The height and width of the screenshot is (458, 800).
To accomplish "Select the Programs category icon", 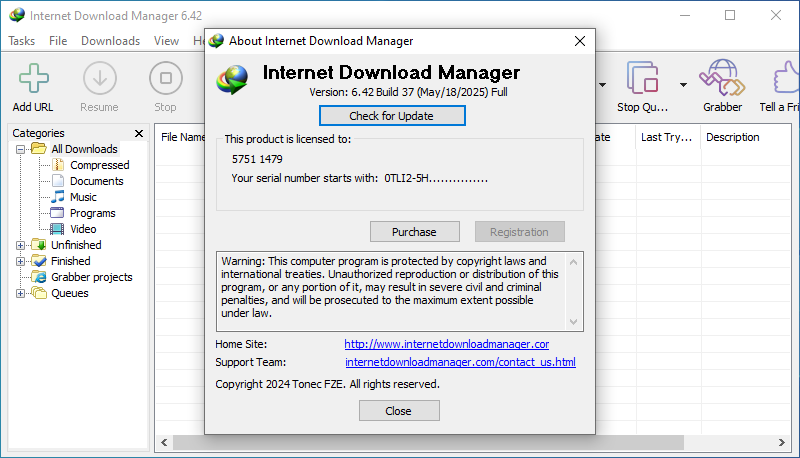I will (x=57, y=213).
